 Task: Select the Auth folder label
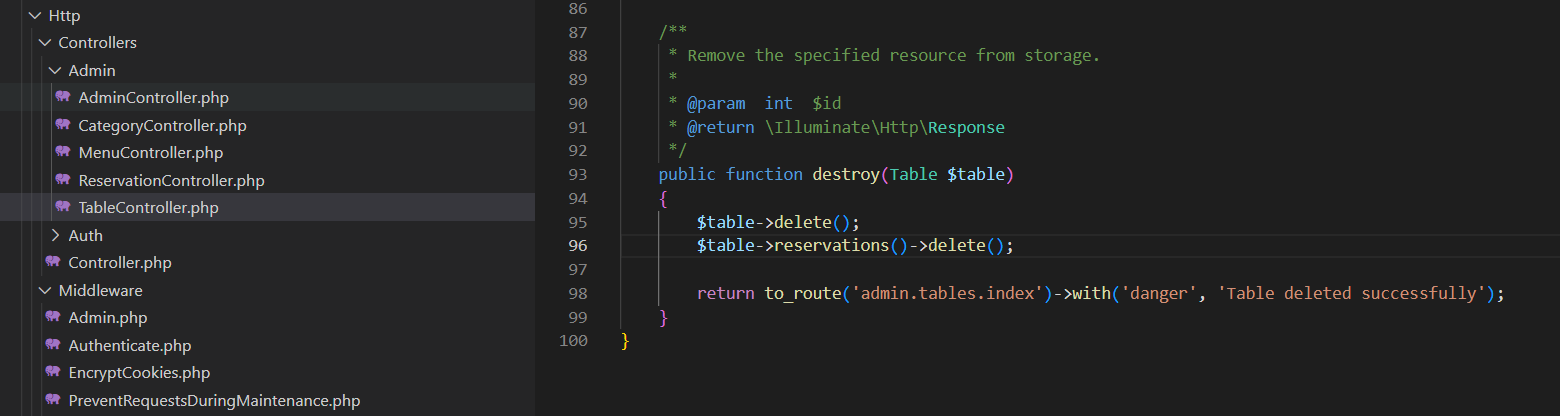tap(85, 236)
